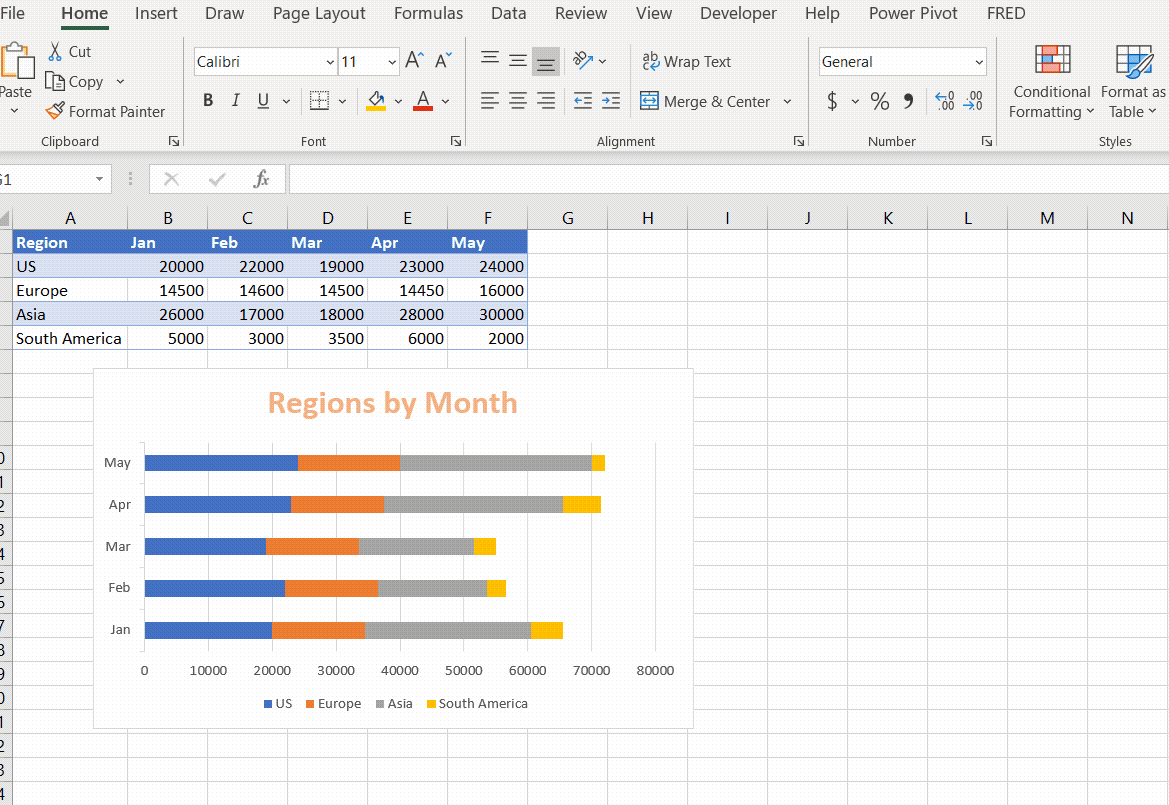Click the Copy icon
The image size is (1169, 805).
tap(54, 81)
